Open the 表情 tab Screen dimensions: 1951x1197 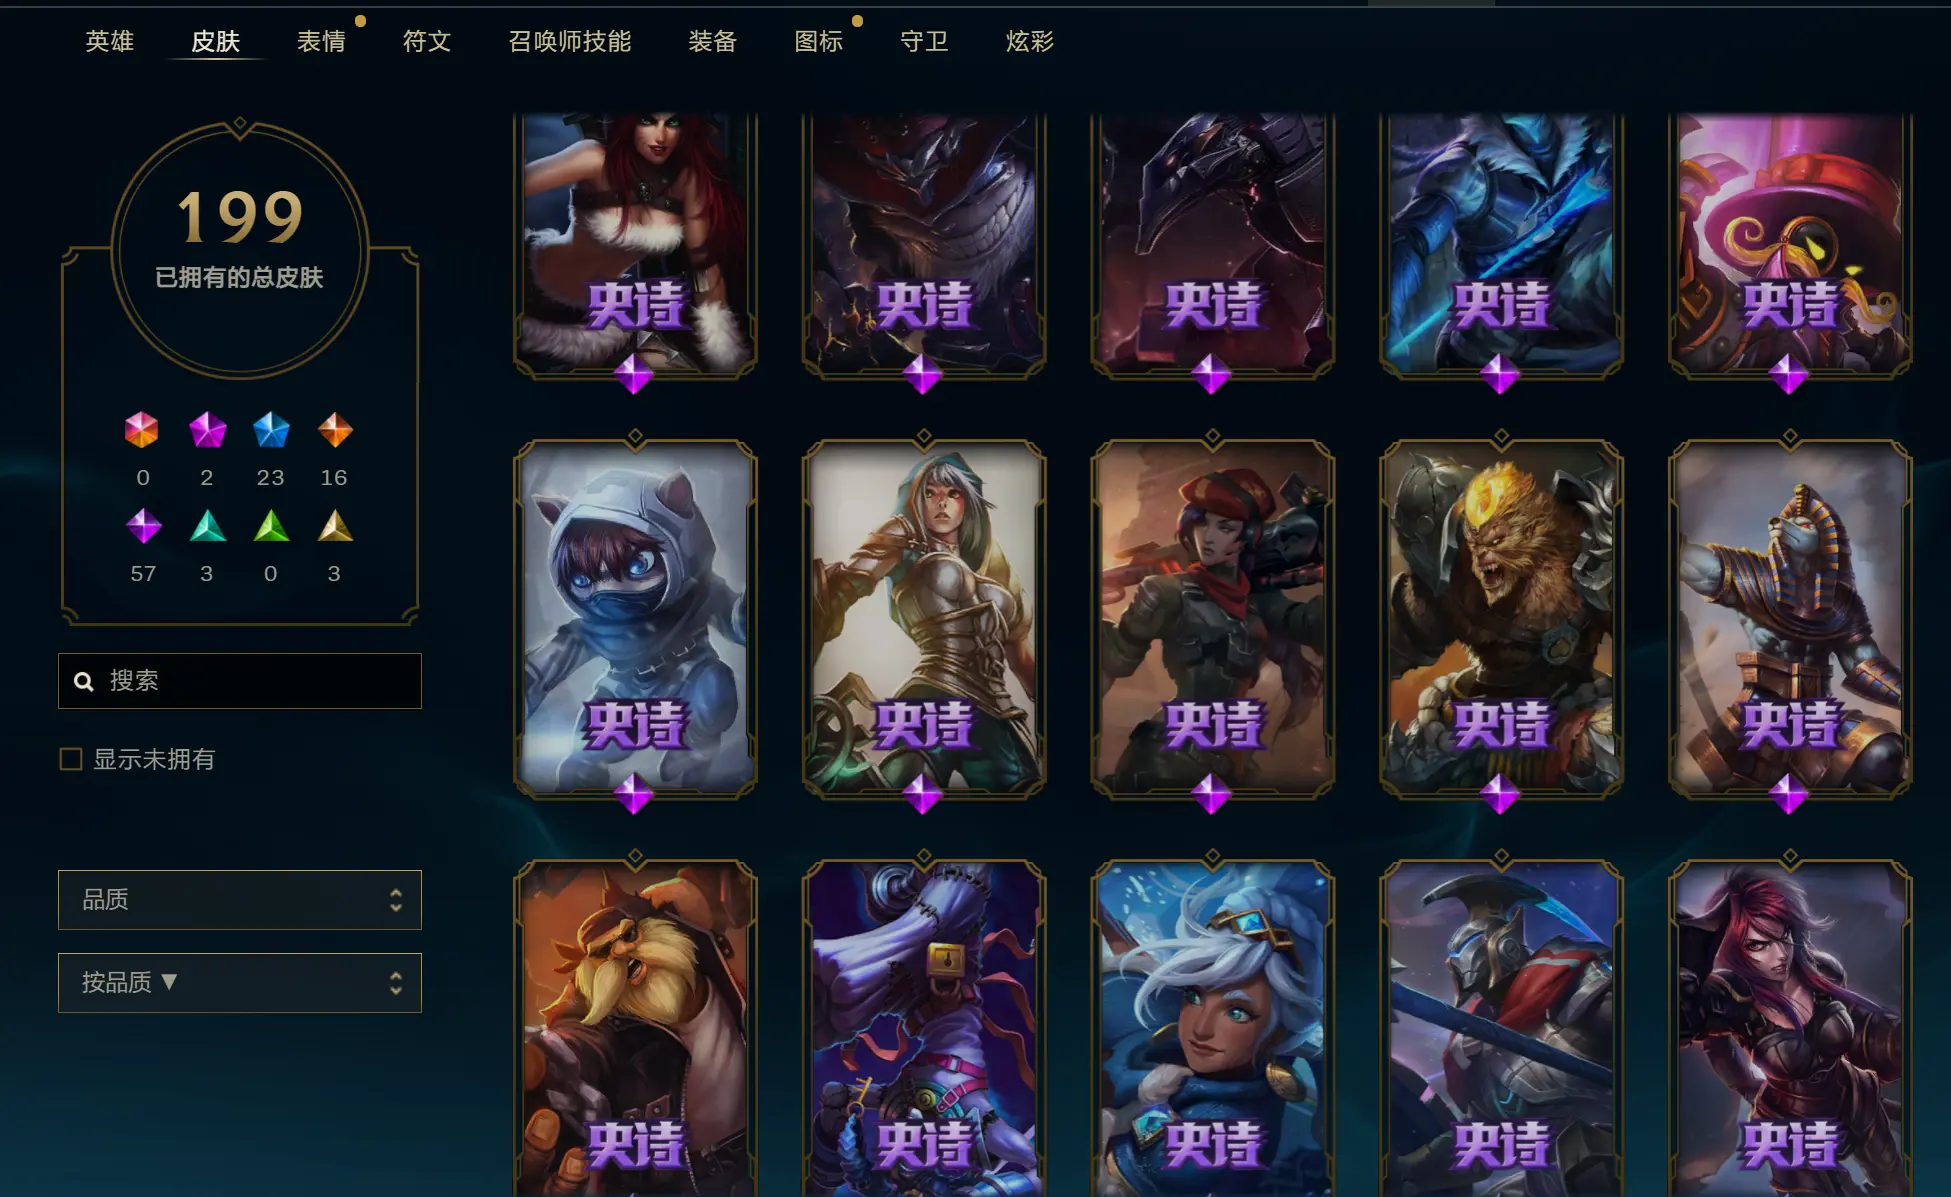(321, 41)
